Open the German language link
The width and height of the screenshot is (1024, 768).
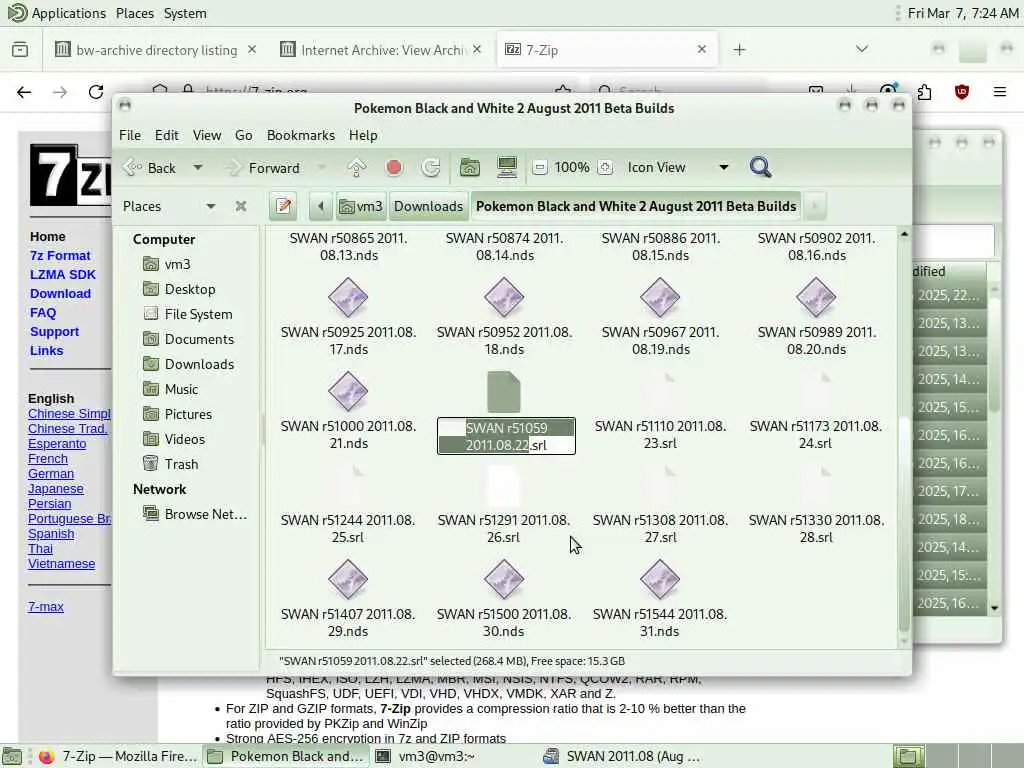point(51,473)
